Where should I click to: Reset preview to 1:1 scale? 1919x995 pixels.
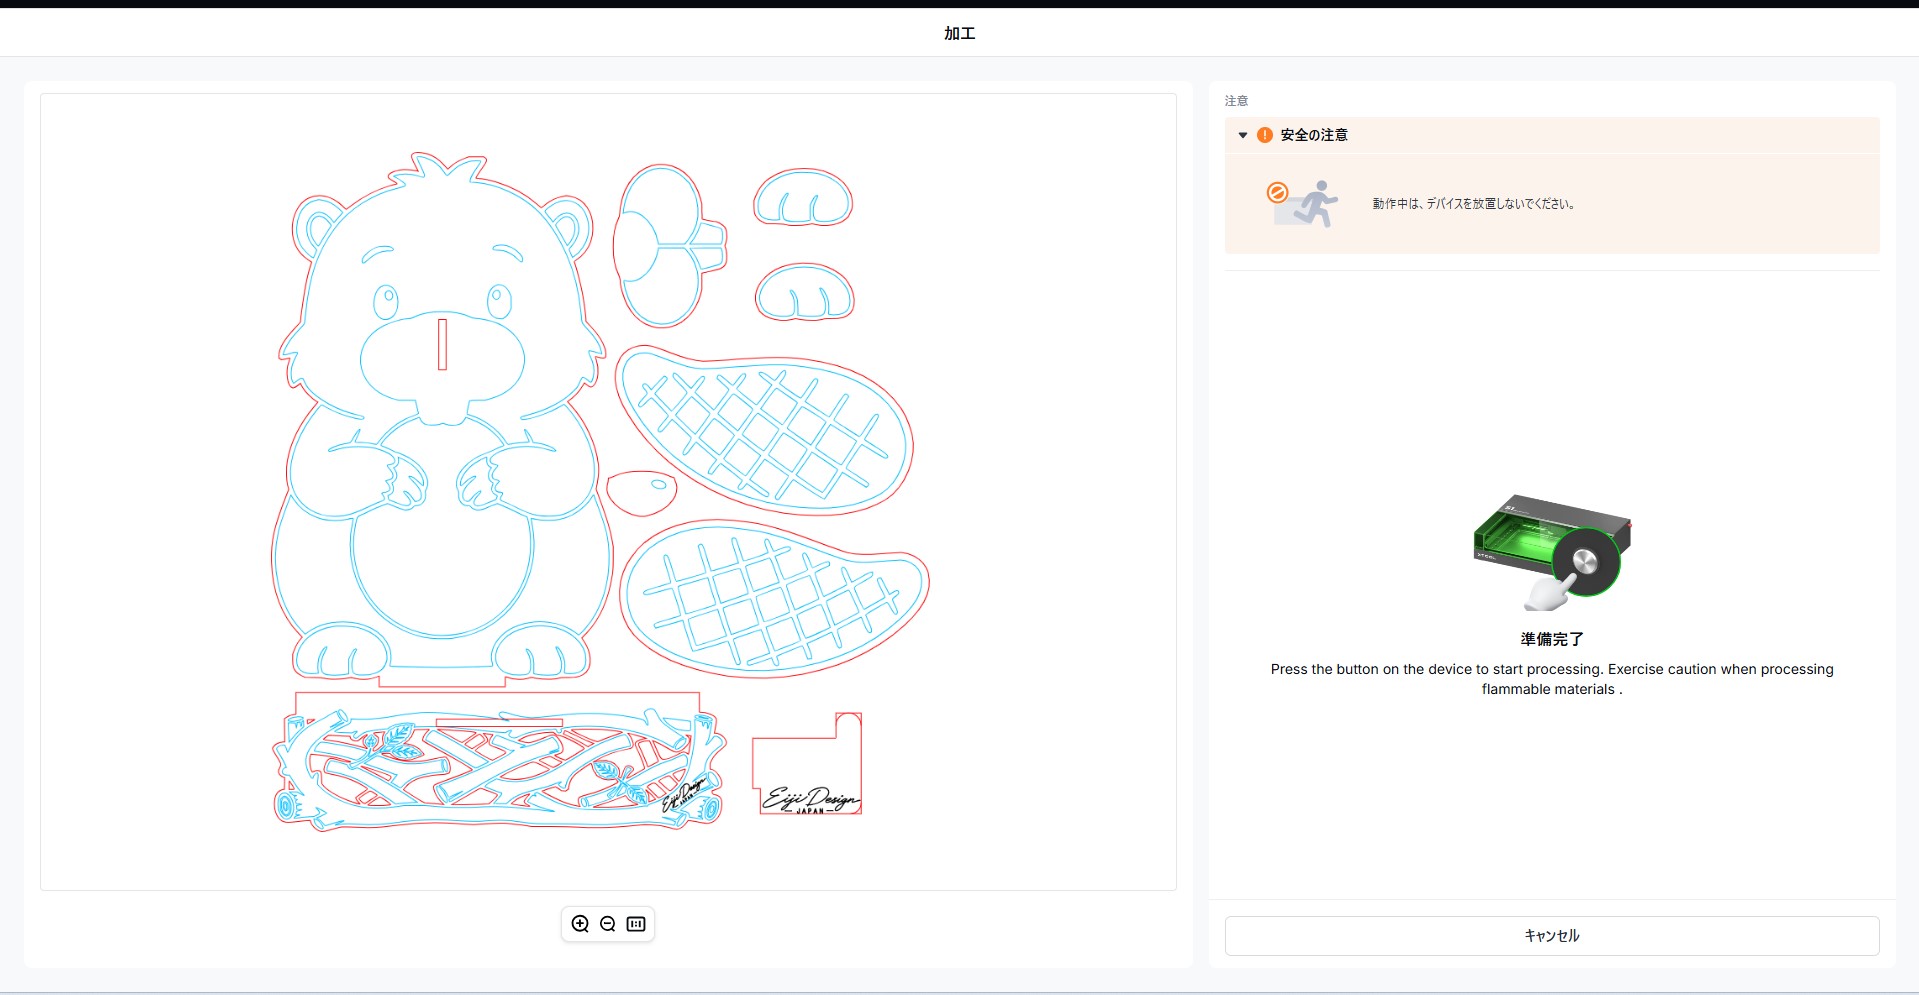(636, 924)
